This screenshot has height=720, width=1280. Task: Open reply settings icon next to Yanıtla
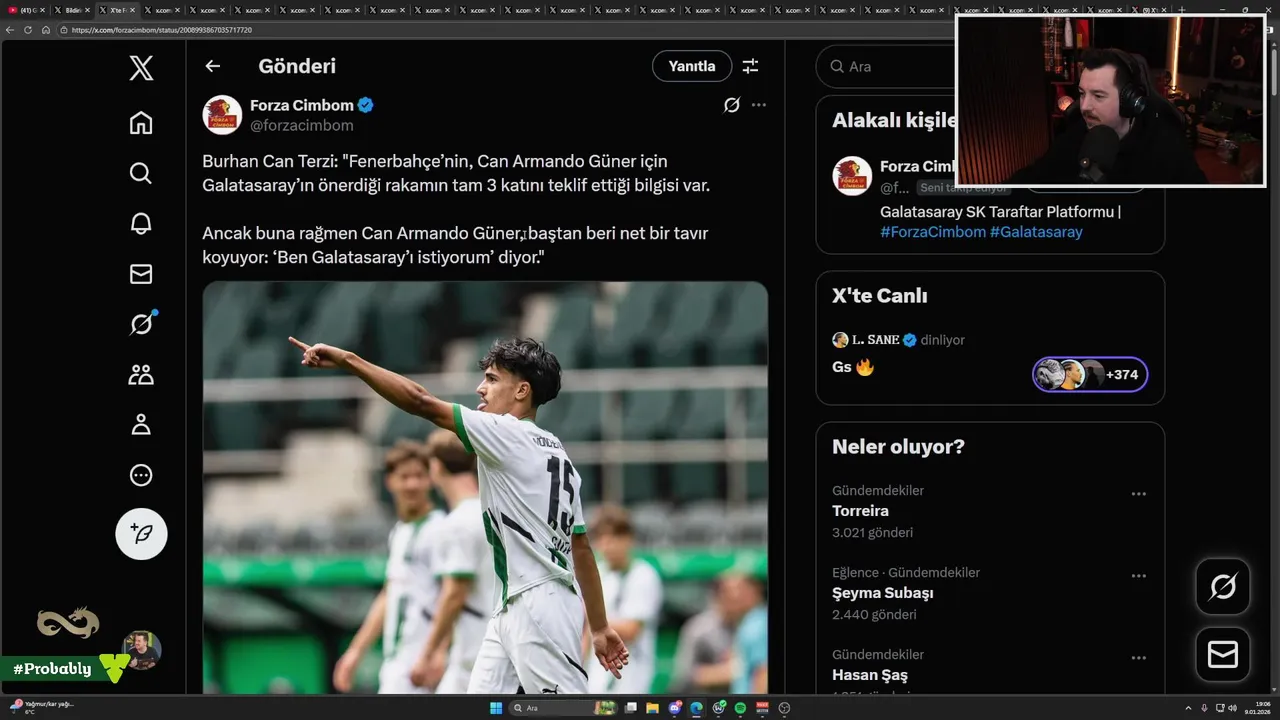750,66
